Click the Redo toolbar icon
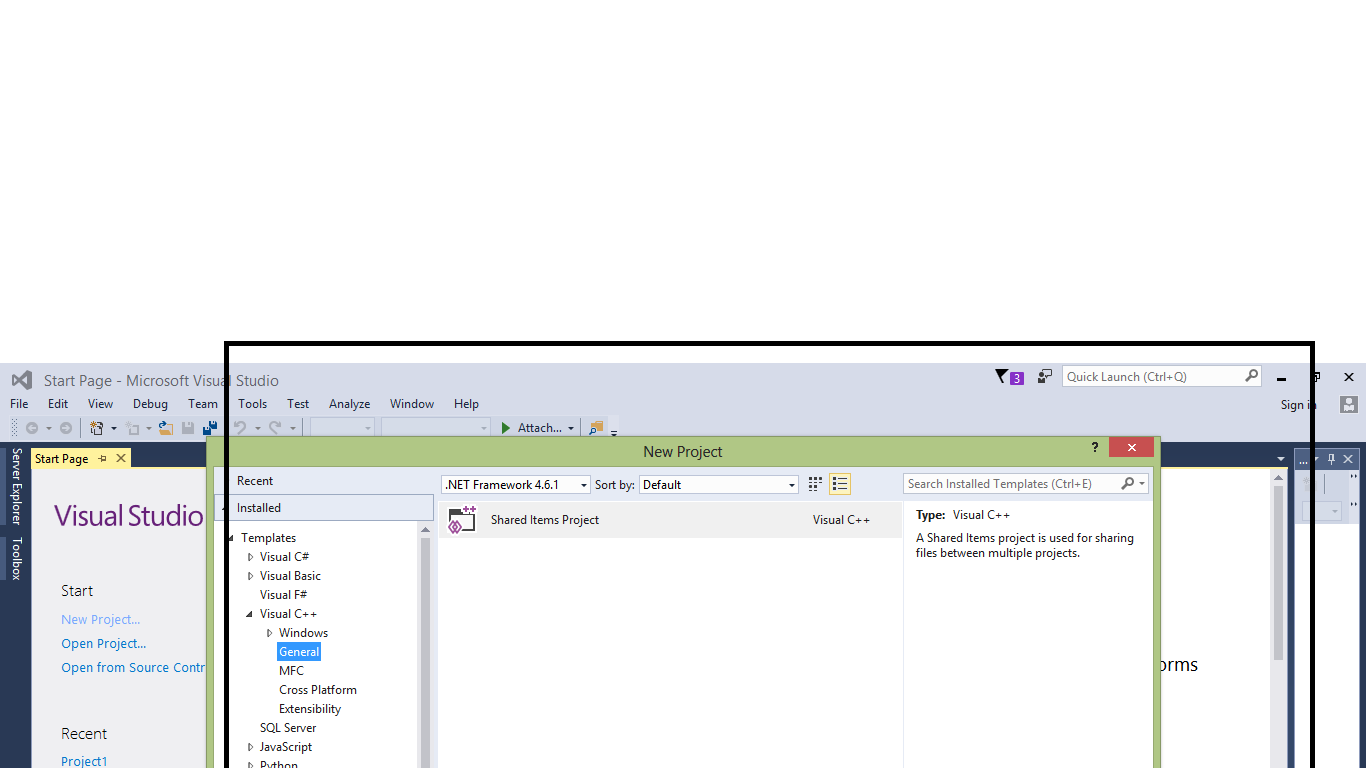Screen dimensions: 1366x768 click(275, 428)
